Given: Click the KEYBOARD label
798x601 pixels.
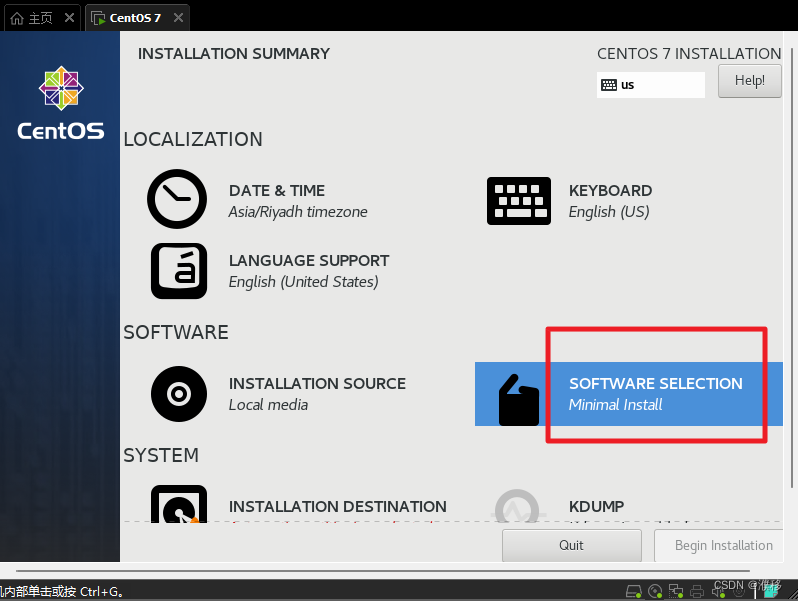Looking at the screenshot, I should pyautogui.click(x=610, y=191).
